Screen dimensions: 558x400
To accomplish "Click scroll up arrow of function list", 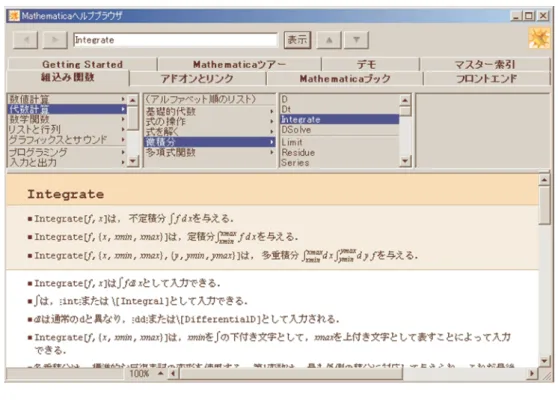I will point(405,100).
